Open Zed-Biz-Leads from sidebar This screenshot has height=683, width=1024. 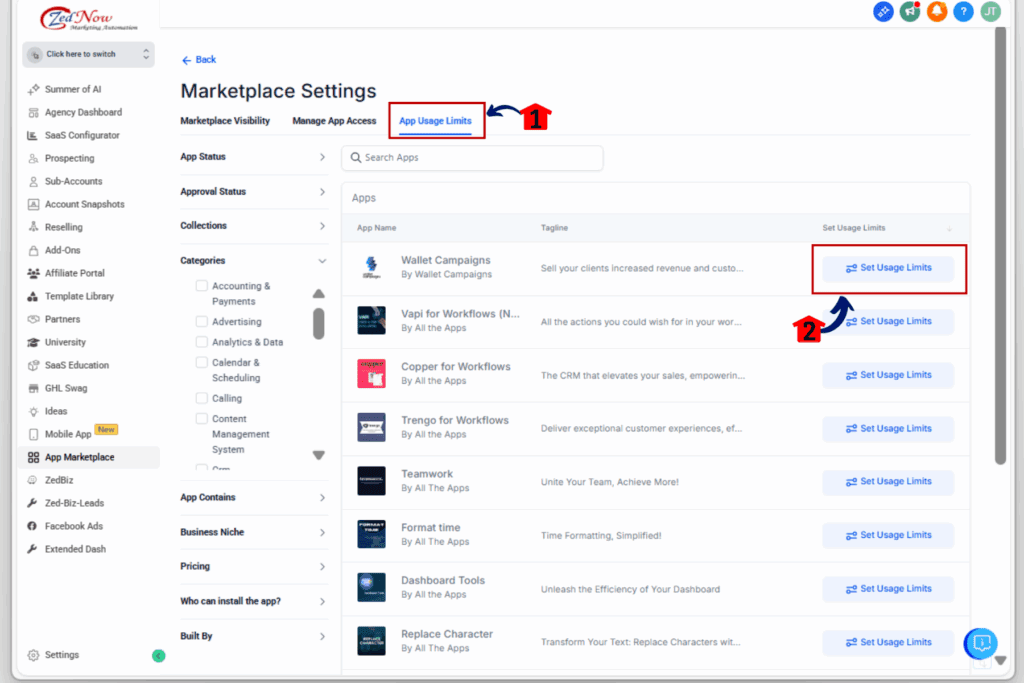(x=74, y=503)
